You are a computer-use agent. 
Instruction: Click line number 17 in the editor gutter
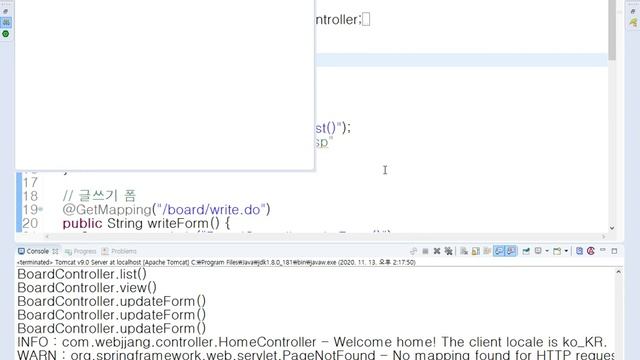tap(30, 182)
